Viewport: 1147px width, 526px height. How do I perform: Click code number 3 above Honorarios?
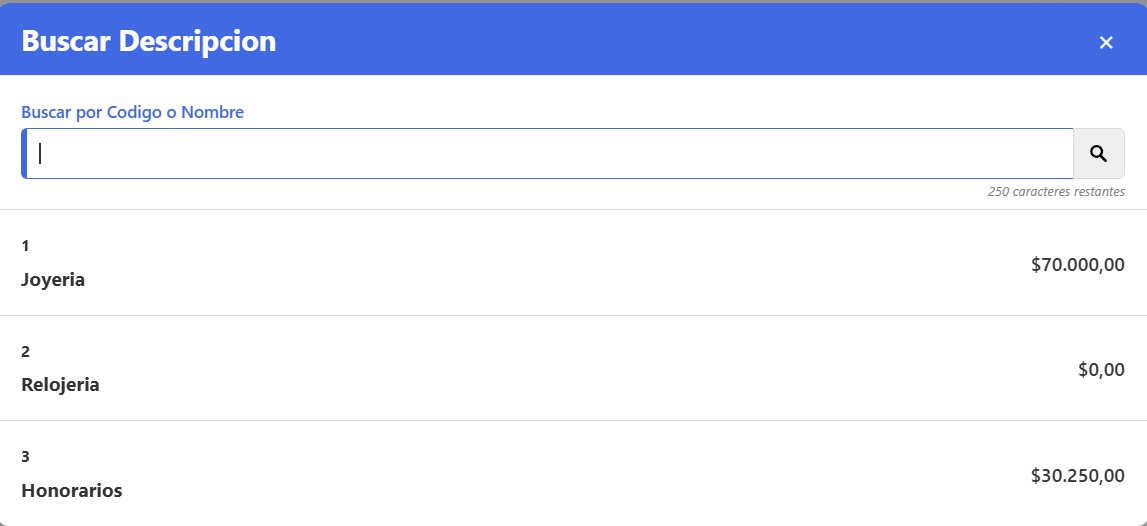coord(25,456)
